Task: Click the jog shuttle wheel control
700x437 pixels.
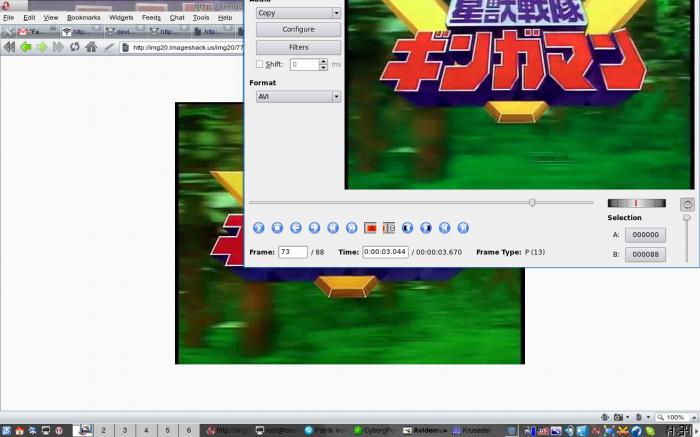Action: click(x=637, y=203)
